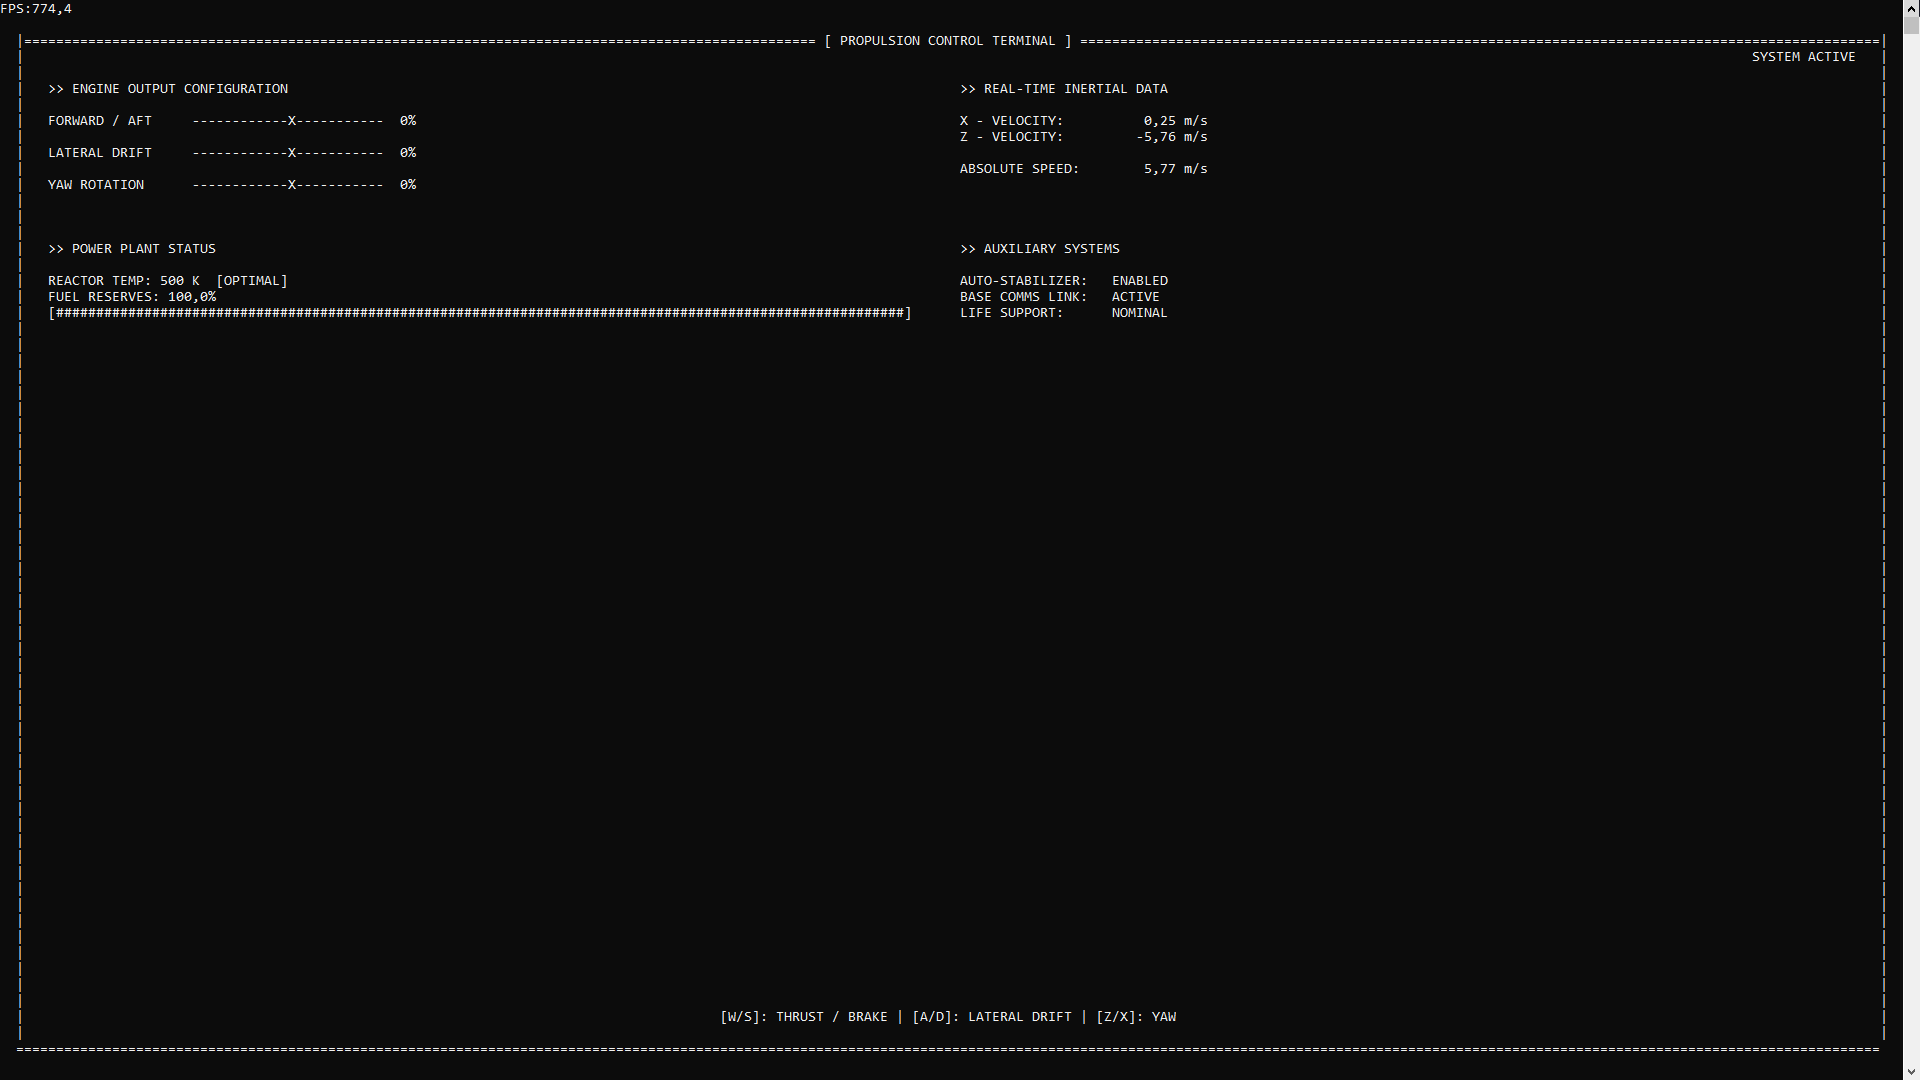Click the [A/D] Lateral Drift hint
Image resolution: width=1920 pixels, height=1080 pixels.
coord(991,1017)
